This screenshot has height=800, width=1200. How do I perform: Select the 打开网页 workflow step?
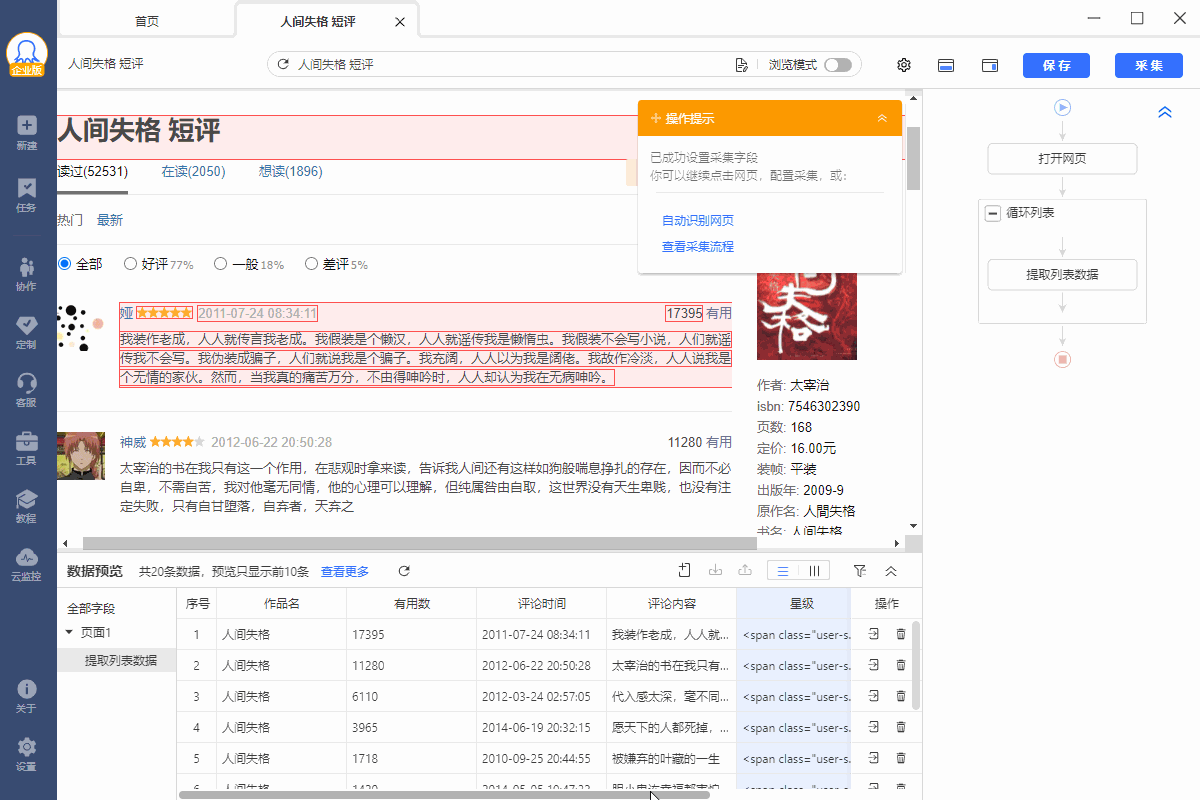(1062, 159)
